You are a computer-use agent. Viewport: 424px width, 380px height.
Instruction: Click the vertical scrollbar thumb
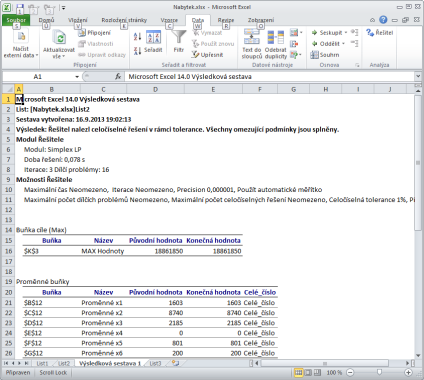(418, 163)
